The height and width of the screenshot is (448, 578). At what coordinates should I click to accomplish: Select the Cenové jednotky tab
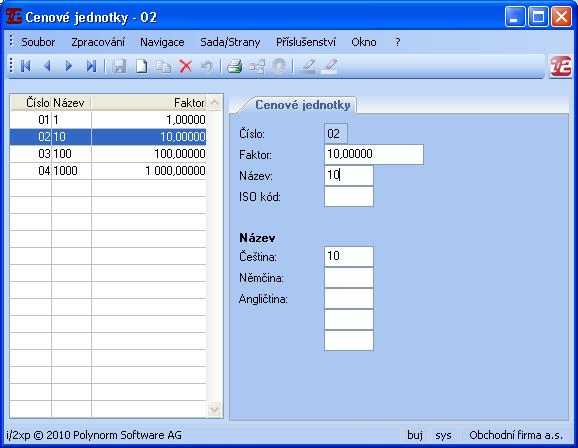tap(302, 105)
